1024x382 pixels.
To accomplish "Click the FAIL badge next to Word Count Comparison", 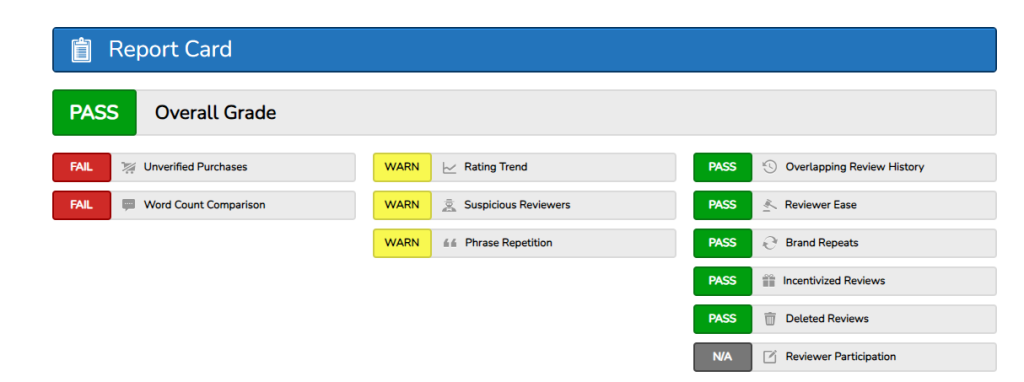I will 82,205.
